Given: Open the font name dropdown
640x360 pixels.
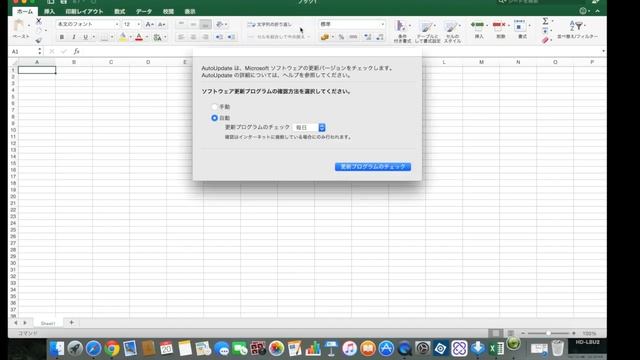Looking at the screenshot, I should pyautogui.click(x=116, y=24).
